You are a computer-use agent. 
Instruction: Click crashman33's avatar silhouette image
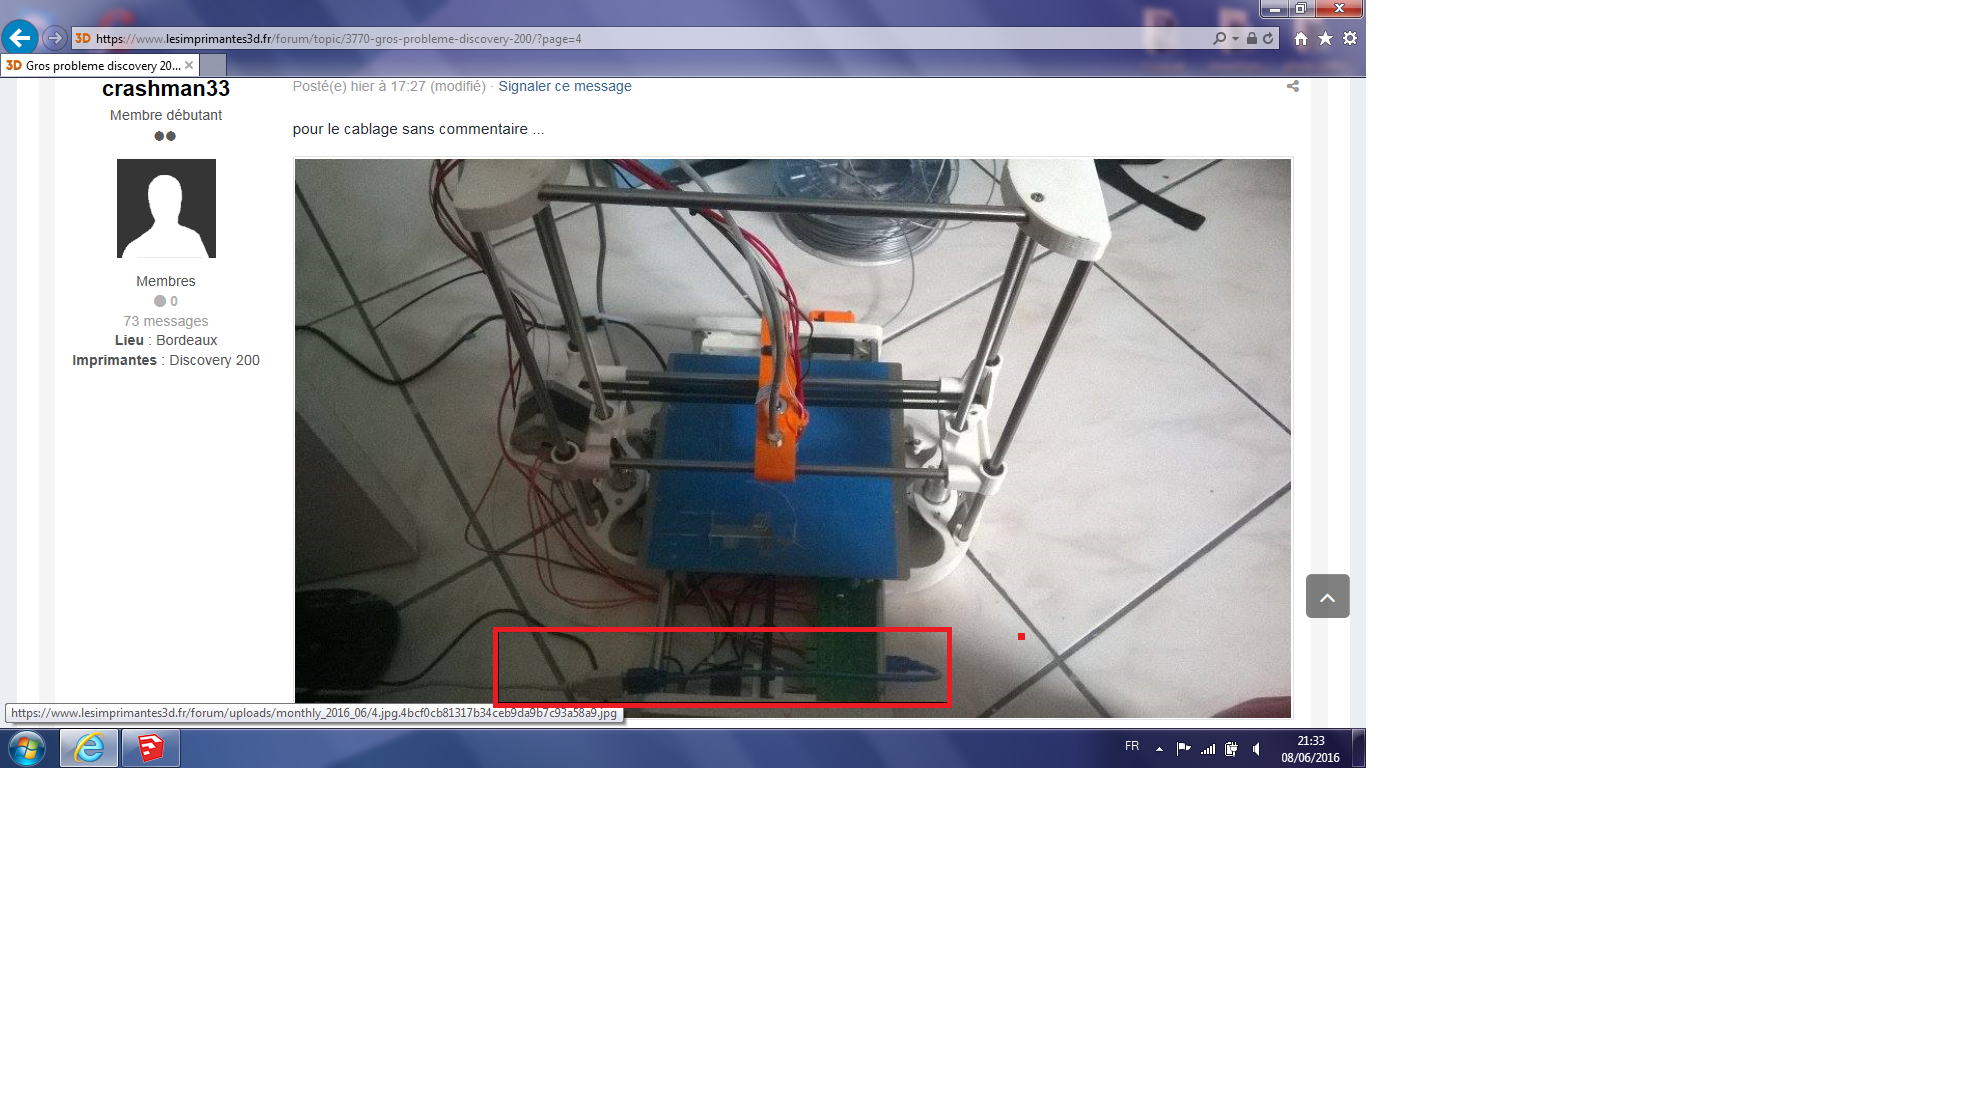point(166,208)
